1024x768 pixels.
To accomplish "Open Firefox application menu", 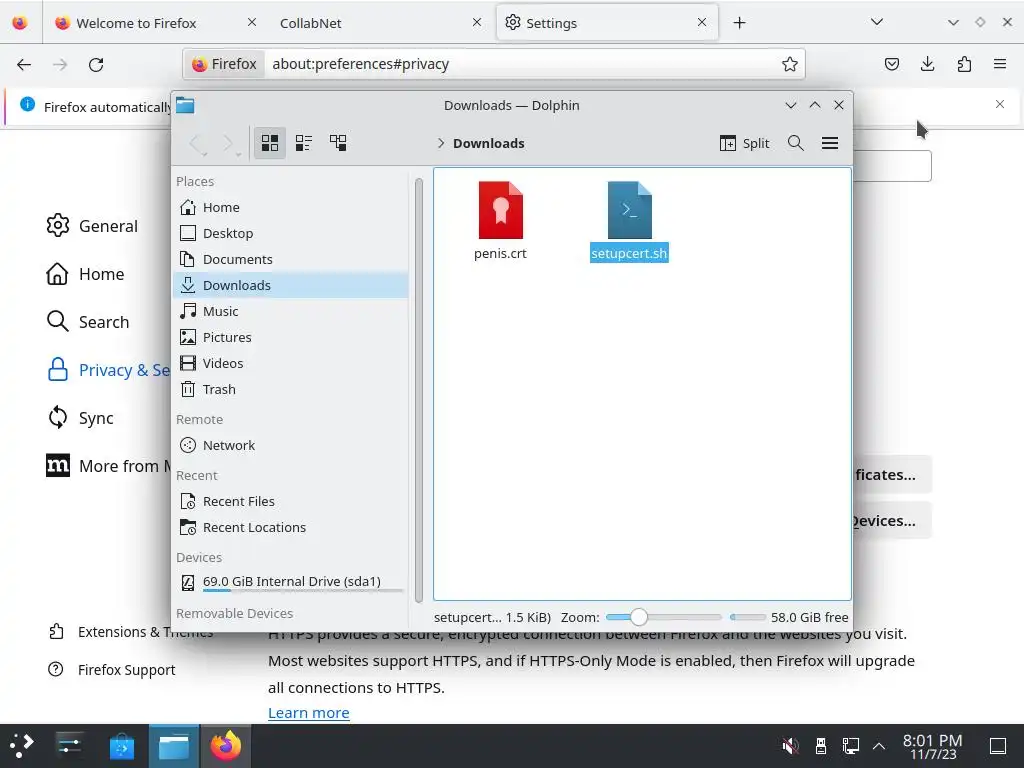I will [1000, 64].
